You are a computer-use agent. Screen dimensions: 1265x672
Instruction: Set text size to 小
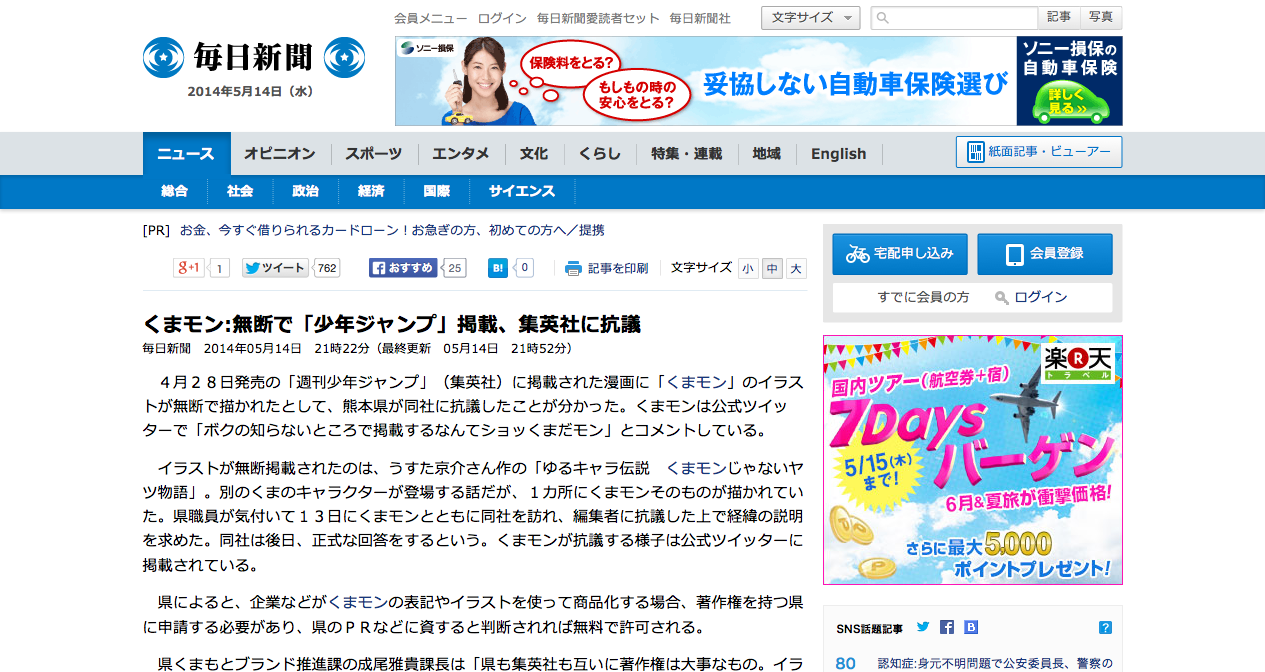coord(748,269)
